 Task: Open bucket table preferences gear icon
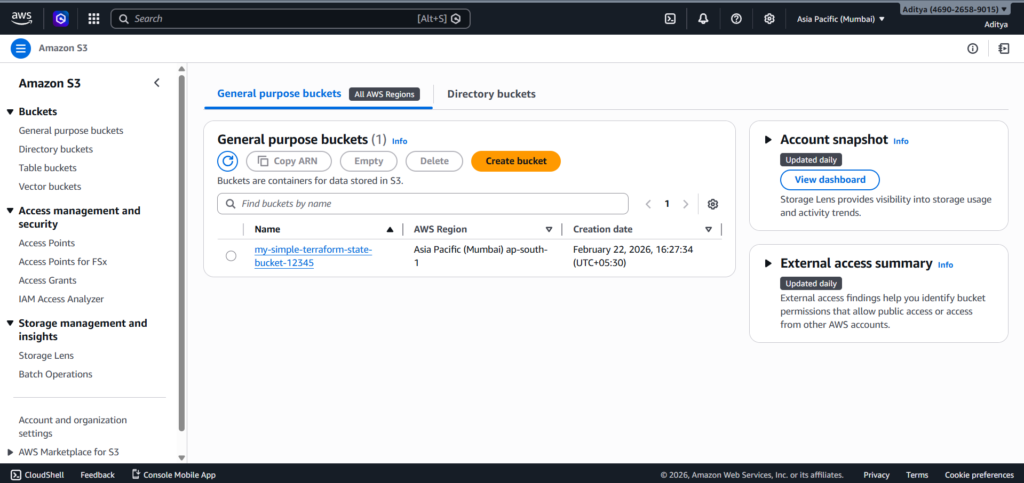pos(713,204)
